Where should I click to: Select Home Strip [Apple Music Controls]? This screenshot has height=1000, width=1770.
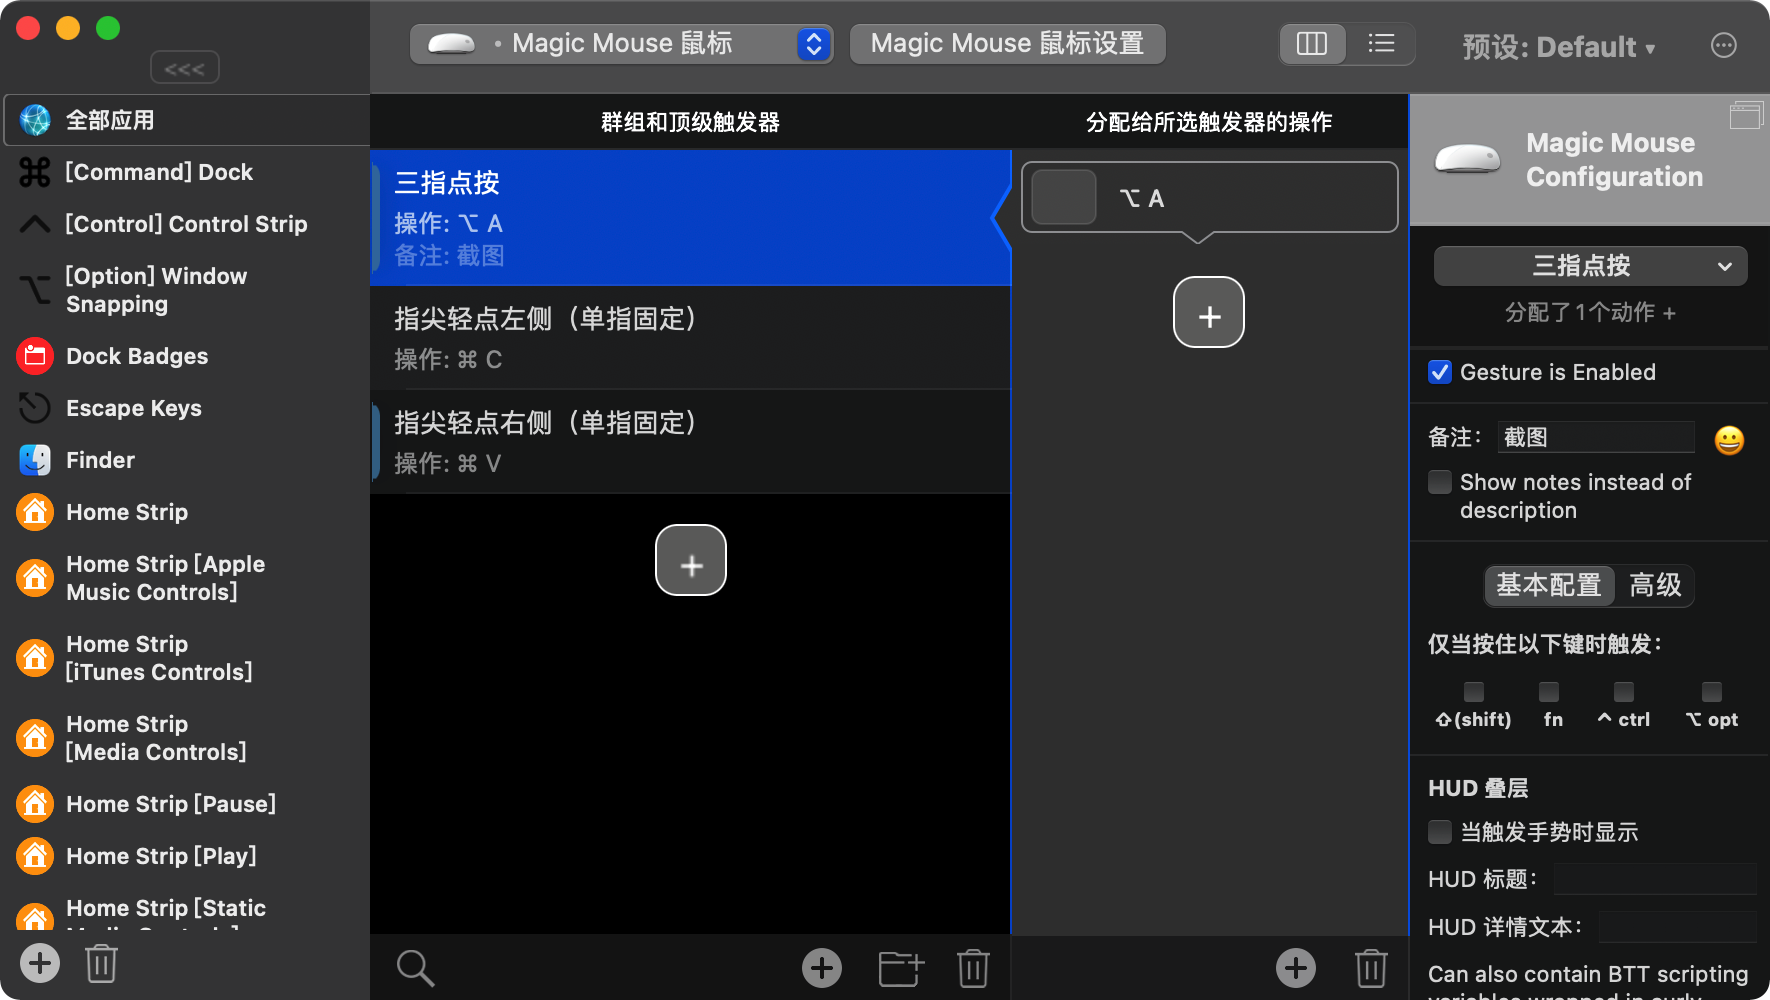tap(185, 578)
